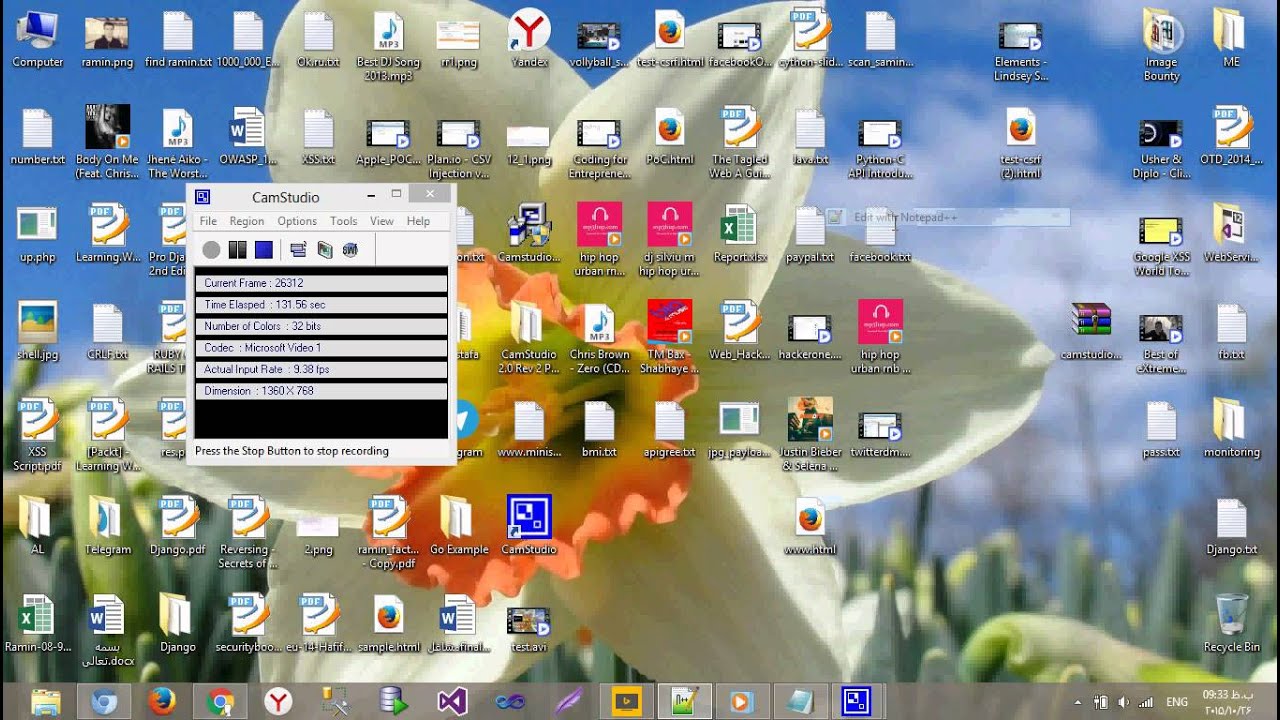Toggle the screen annotations toolbar icon
This screenshot has height=720, width=1280.
tap(298, 249)
